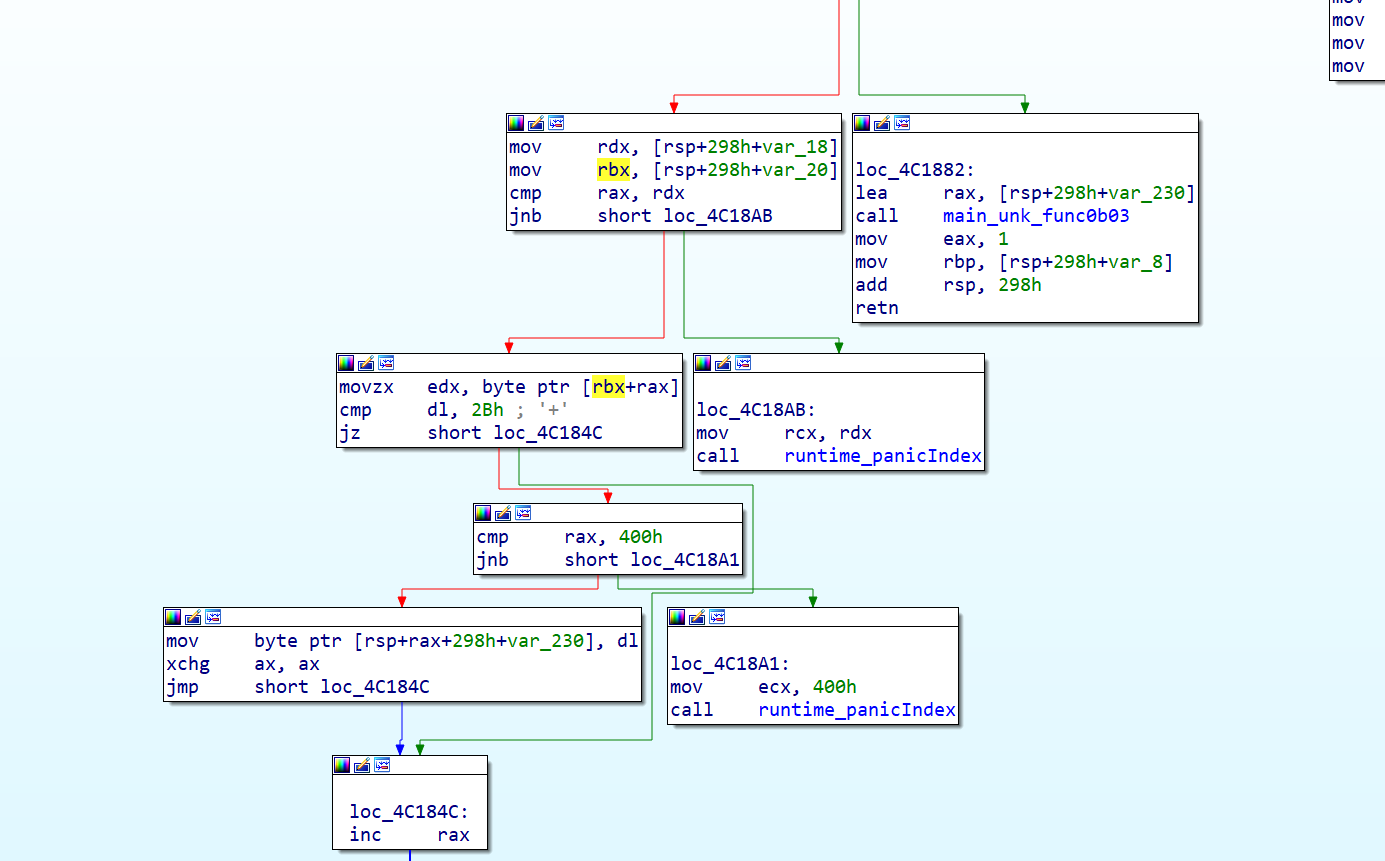
Task: Click runtime_panicIndex inside loc_4C18A1 block
Action: click(x=856, y=710)
